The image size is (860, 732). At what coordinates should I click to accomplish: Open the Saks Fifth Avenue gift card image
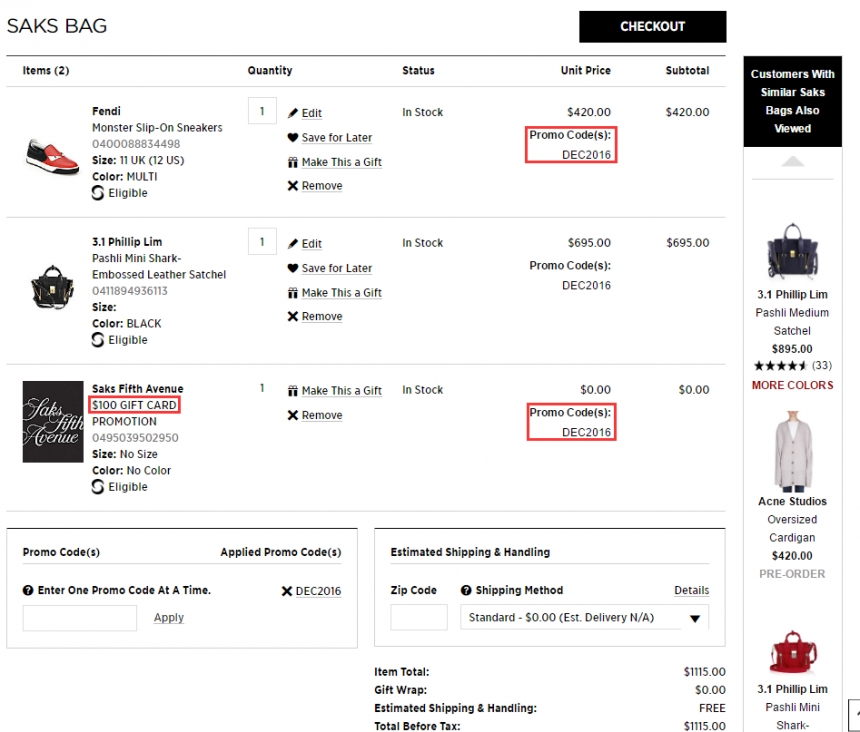point(53,422)
